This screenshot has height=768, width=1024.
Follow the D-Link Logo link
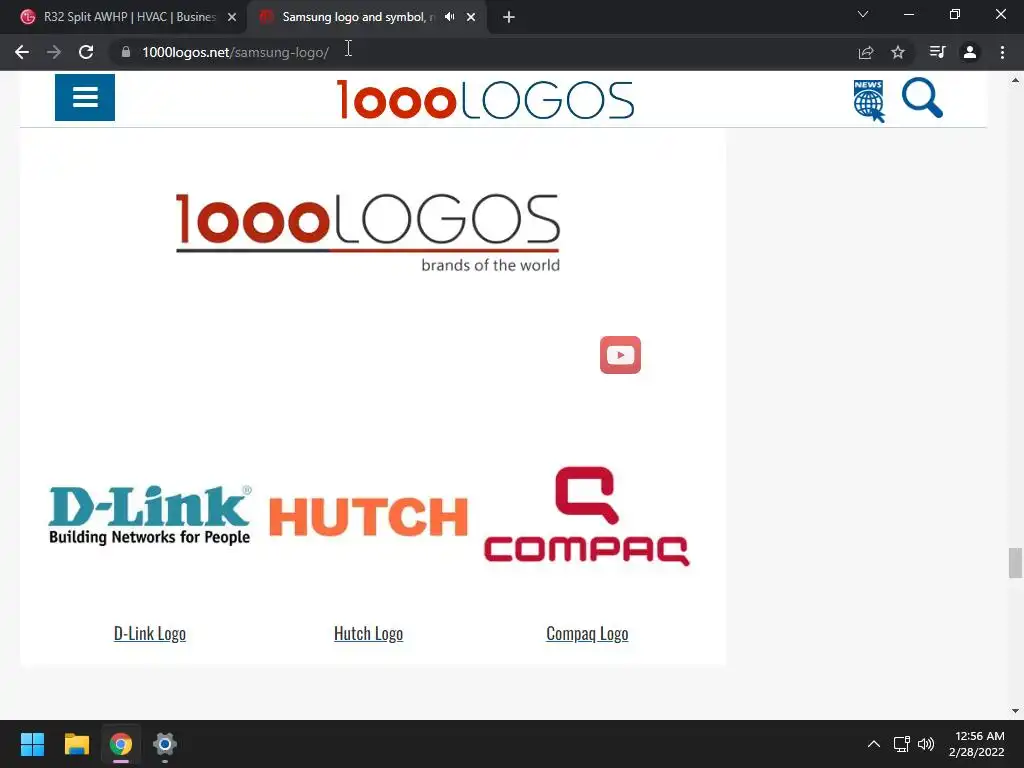coord(150,633)
